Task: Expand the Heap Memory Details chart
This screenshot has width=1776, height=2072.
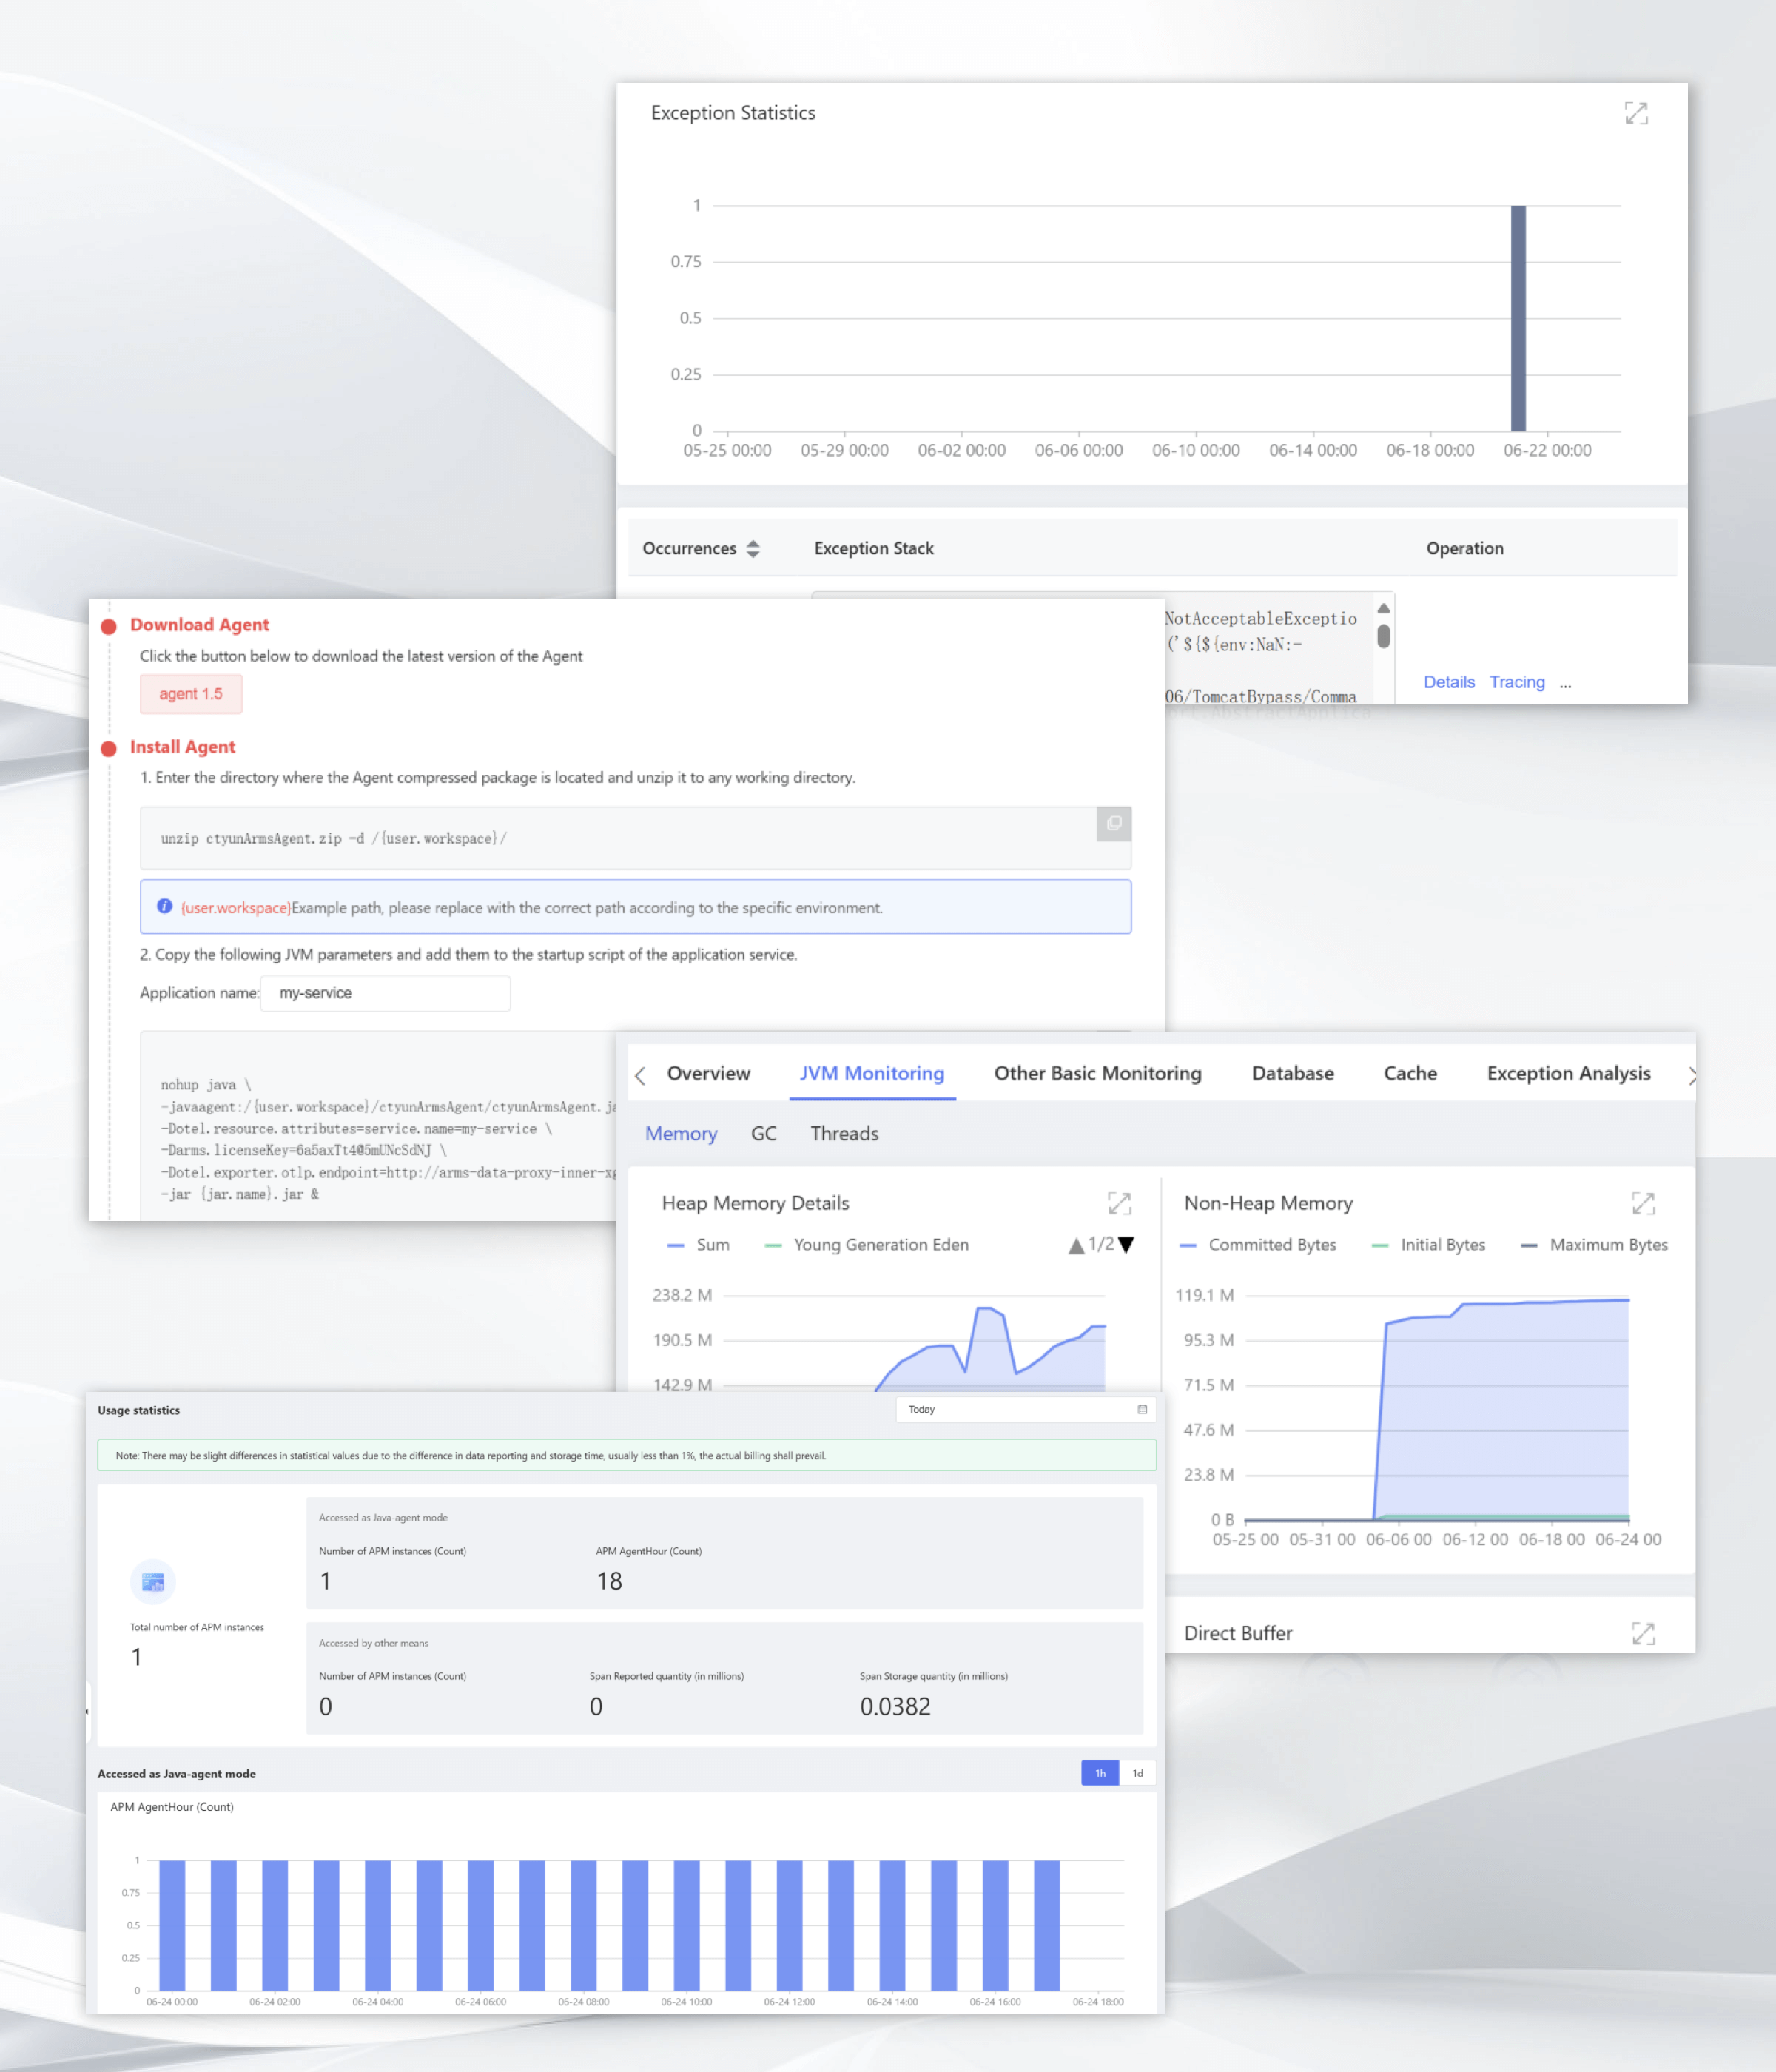Action: (1119, 1203)
